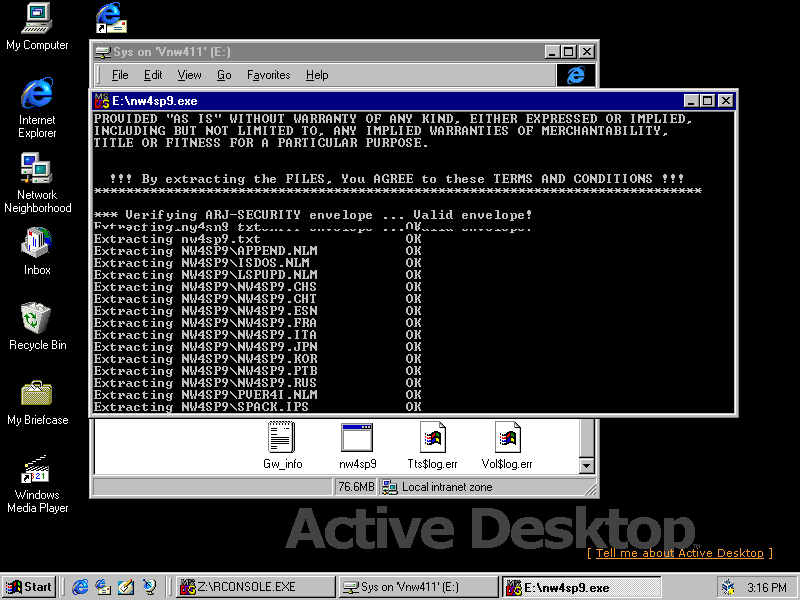Image resolution: width=800 pixels, height=600 pixels.
Task: Click the Local intranet zone icon in status bar
Action: [390, 487]
